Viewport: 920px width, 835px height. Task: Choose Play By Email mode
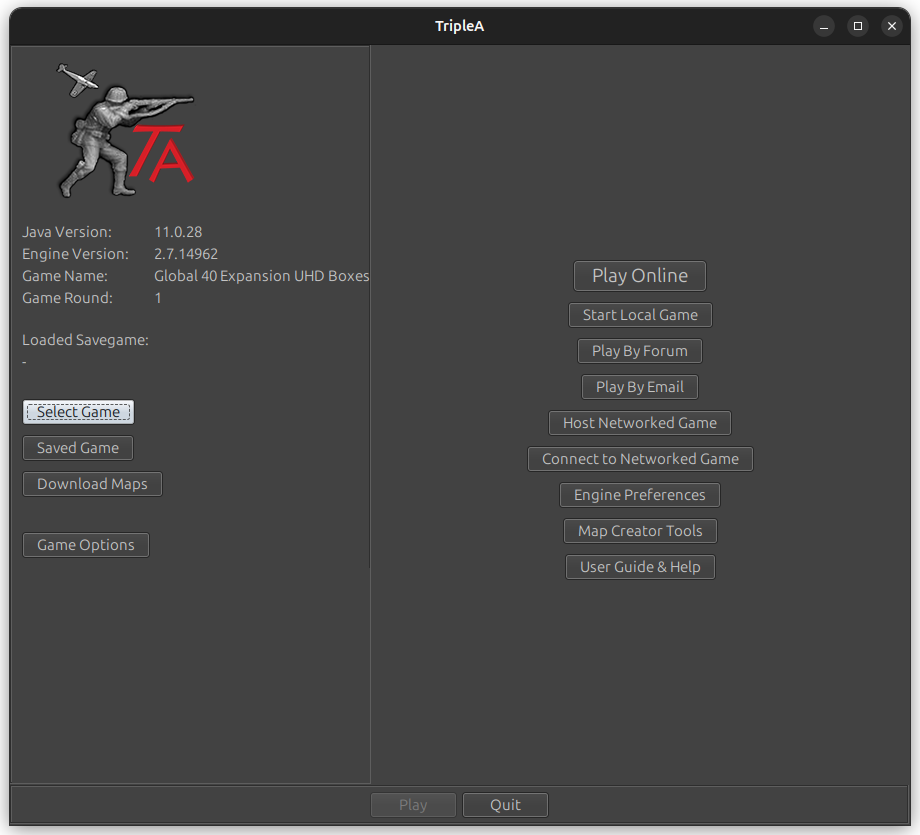639,386
